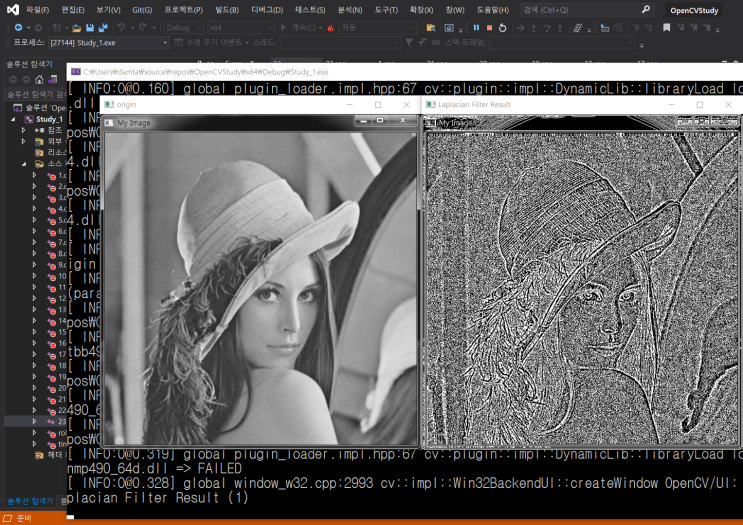The height and width of the screenshot is (525, 743).
Task: Expand the 외부 dependencies node
Action: point(23,141)
